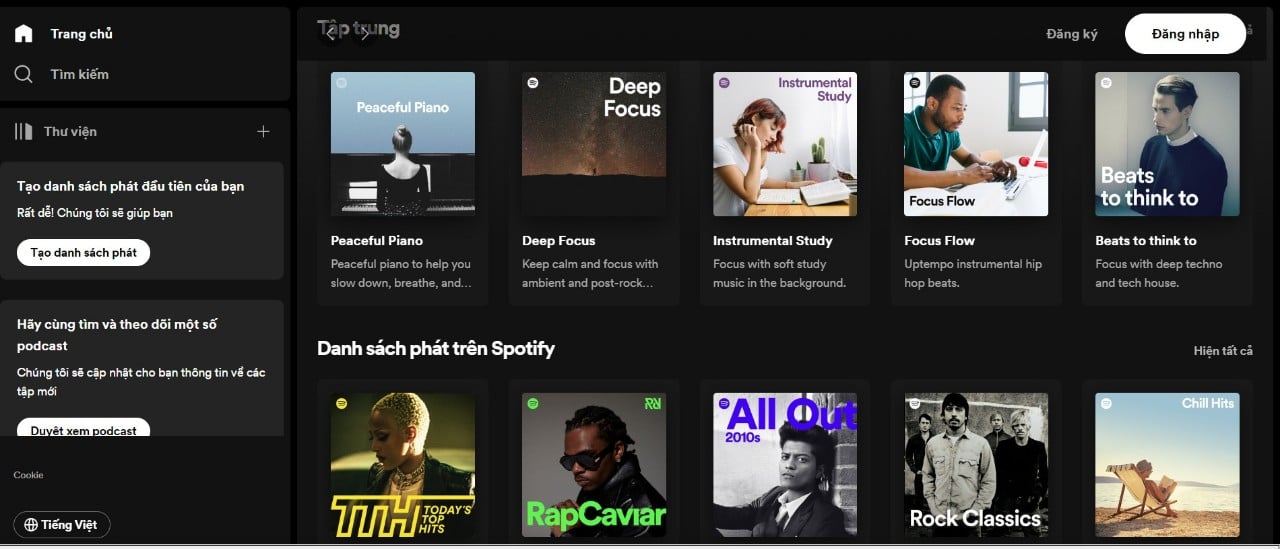
Task: Open the Tiếng Việt language selector
Action: click(x=62, y=525)
